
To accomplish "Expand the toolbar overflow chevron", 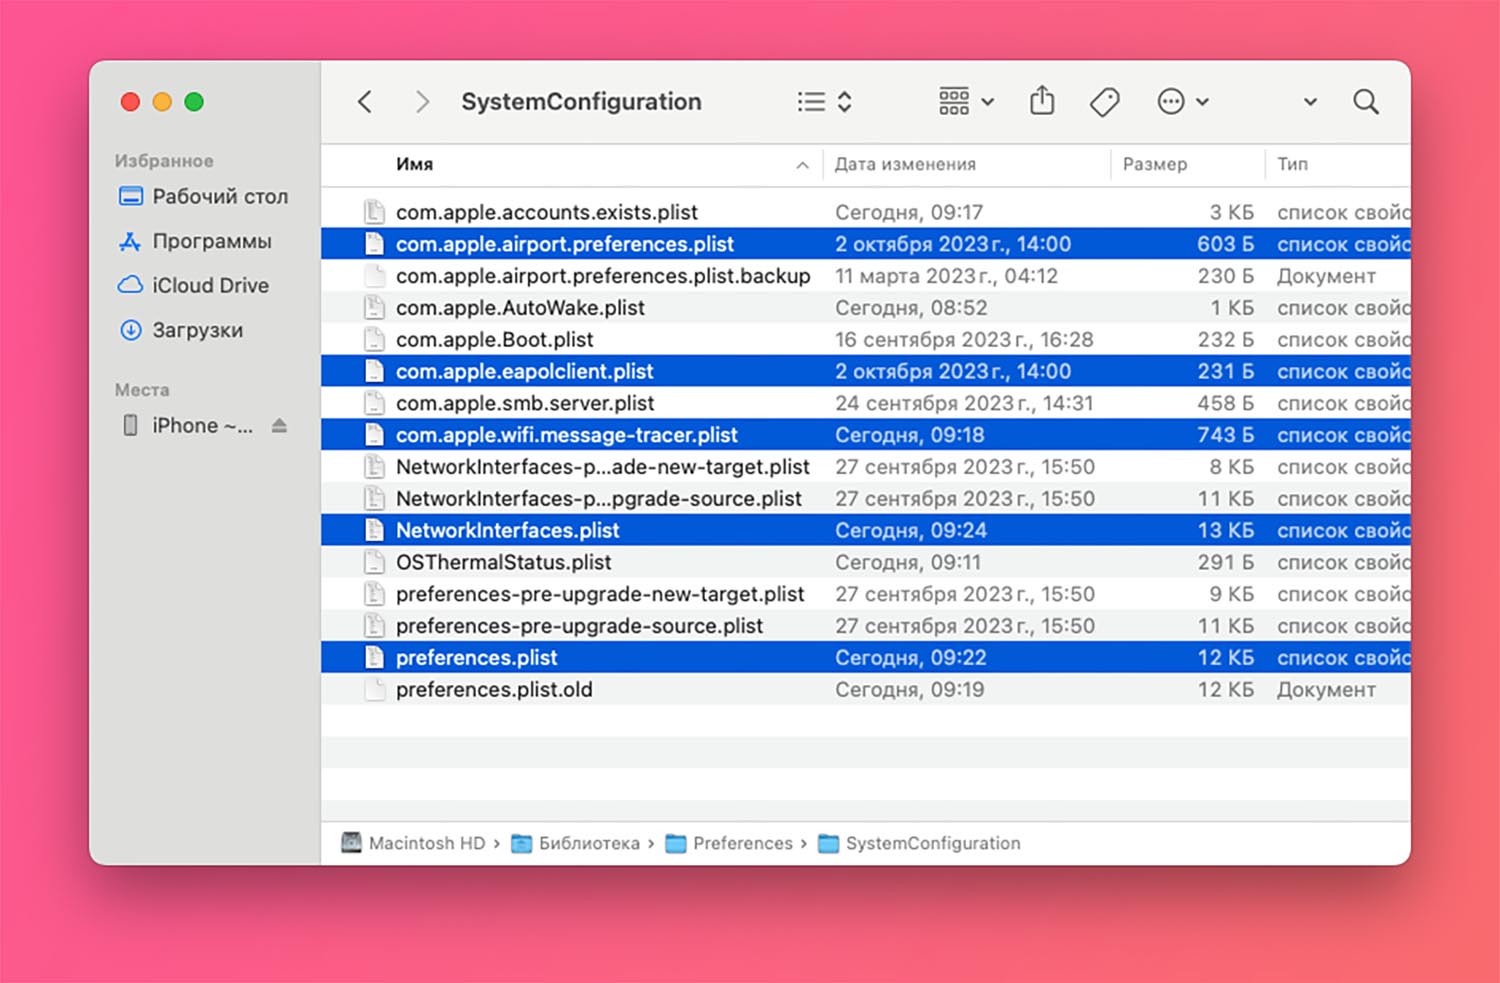I will [1310, 102].
